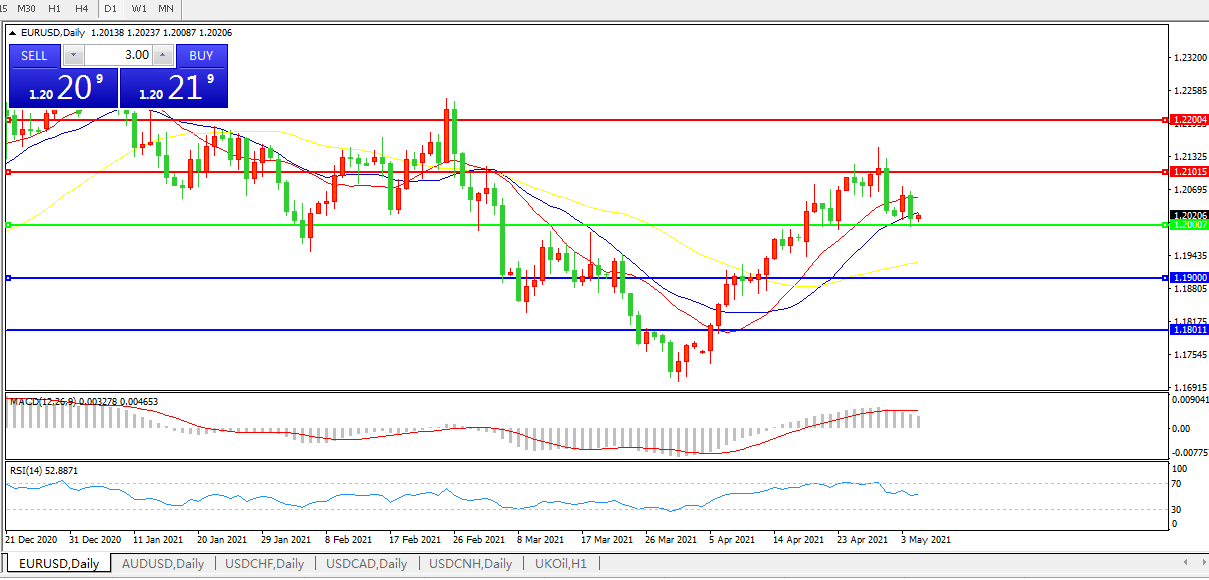
Task: Switch chart to MN monthly timeframe
Action: click(x=166, y=8)
